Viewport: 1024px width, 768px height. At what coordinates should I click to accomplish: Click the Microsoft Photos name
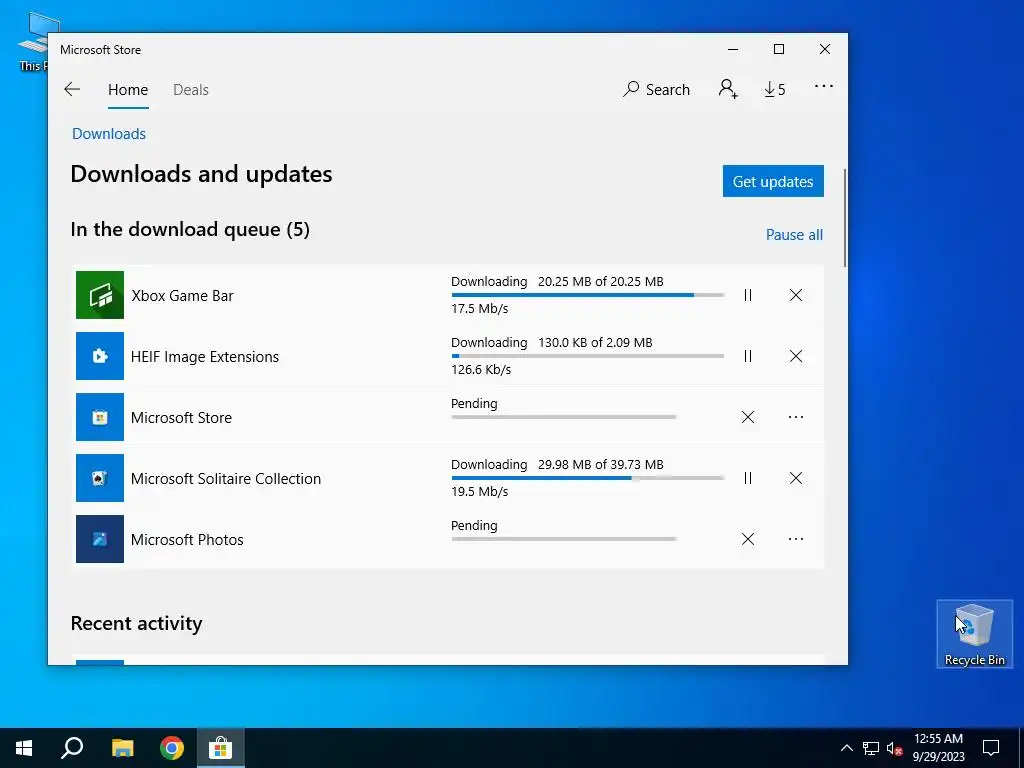(187, 539)
